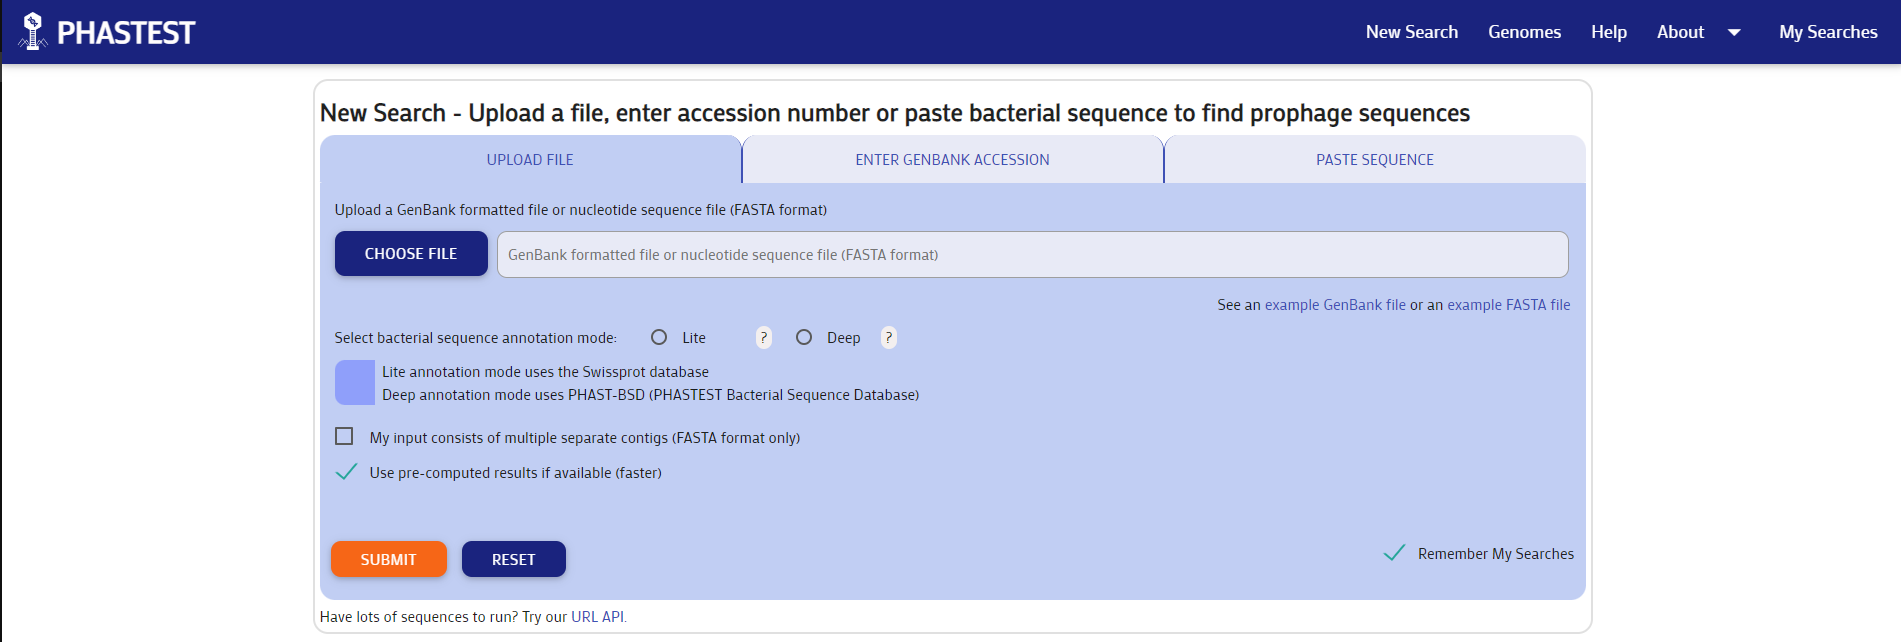The width and height of the screenshot is (1901, 642).
Task: Switch to the Enter GenBank Accession tab
Action: click(x=952, y=160)
